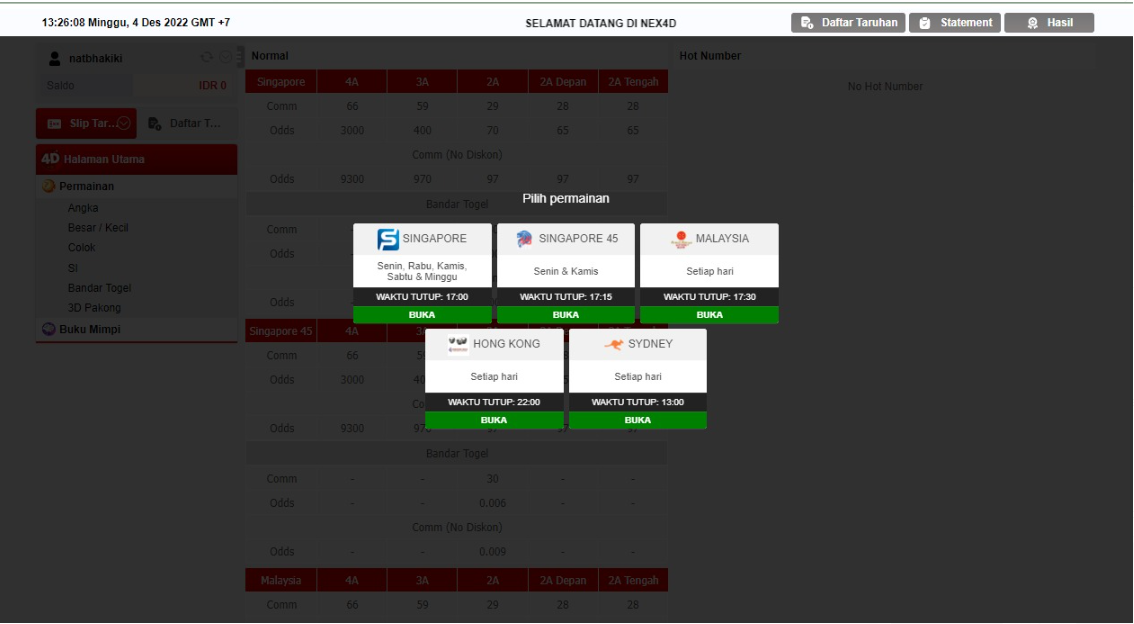Click the SELAMAT DATANG DI NEX4D title
The image size is (1134, 624).
click(x=600, y=23)
